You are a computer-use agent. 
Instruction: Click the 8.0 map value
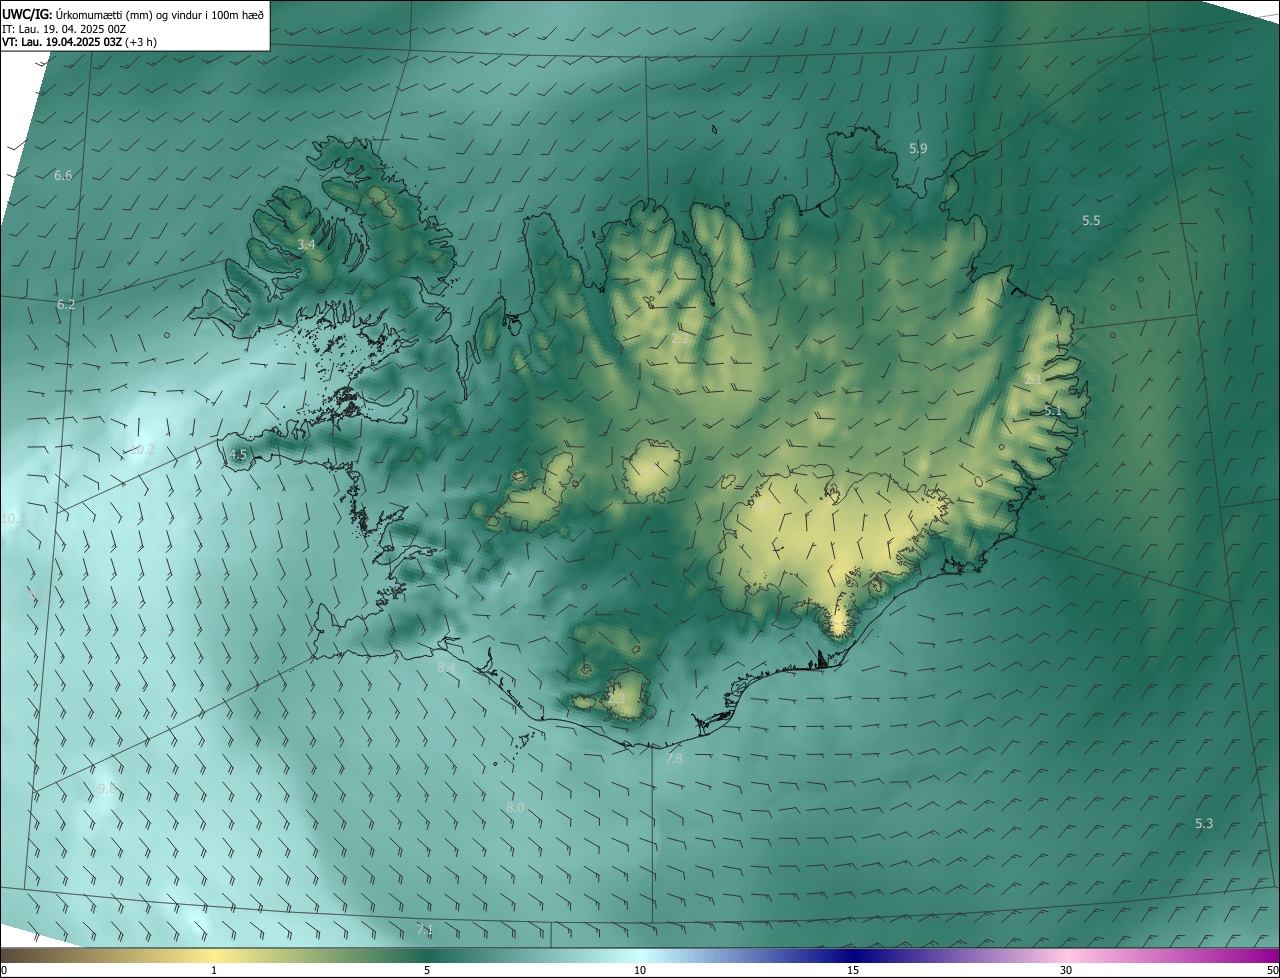click(515, 808)
